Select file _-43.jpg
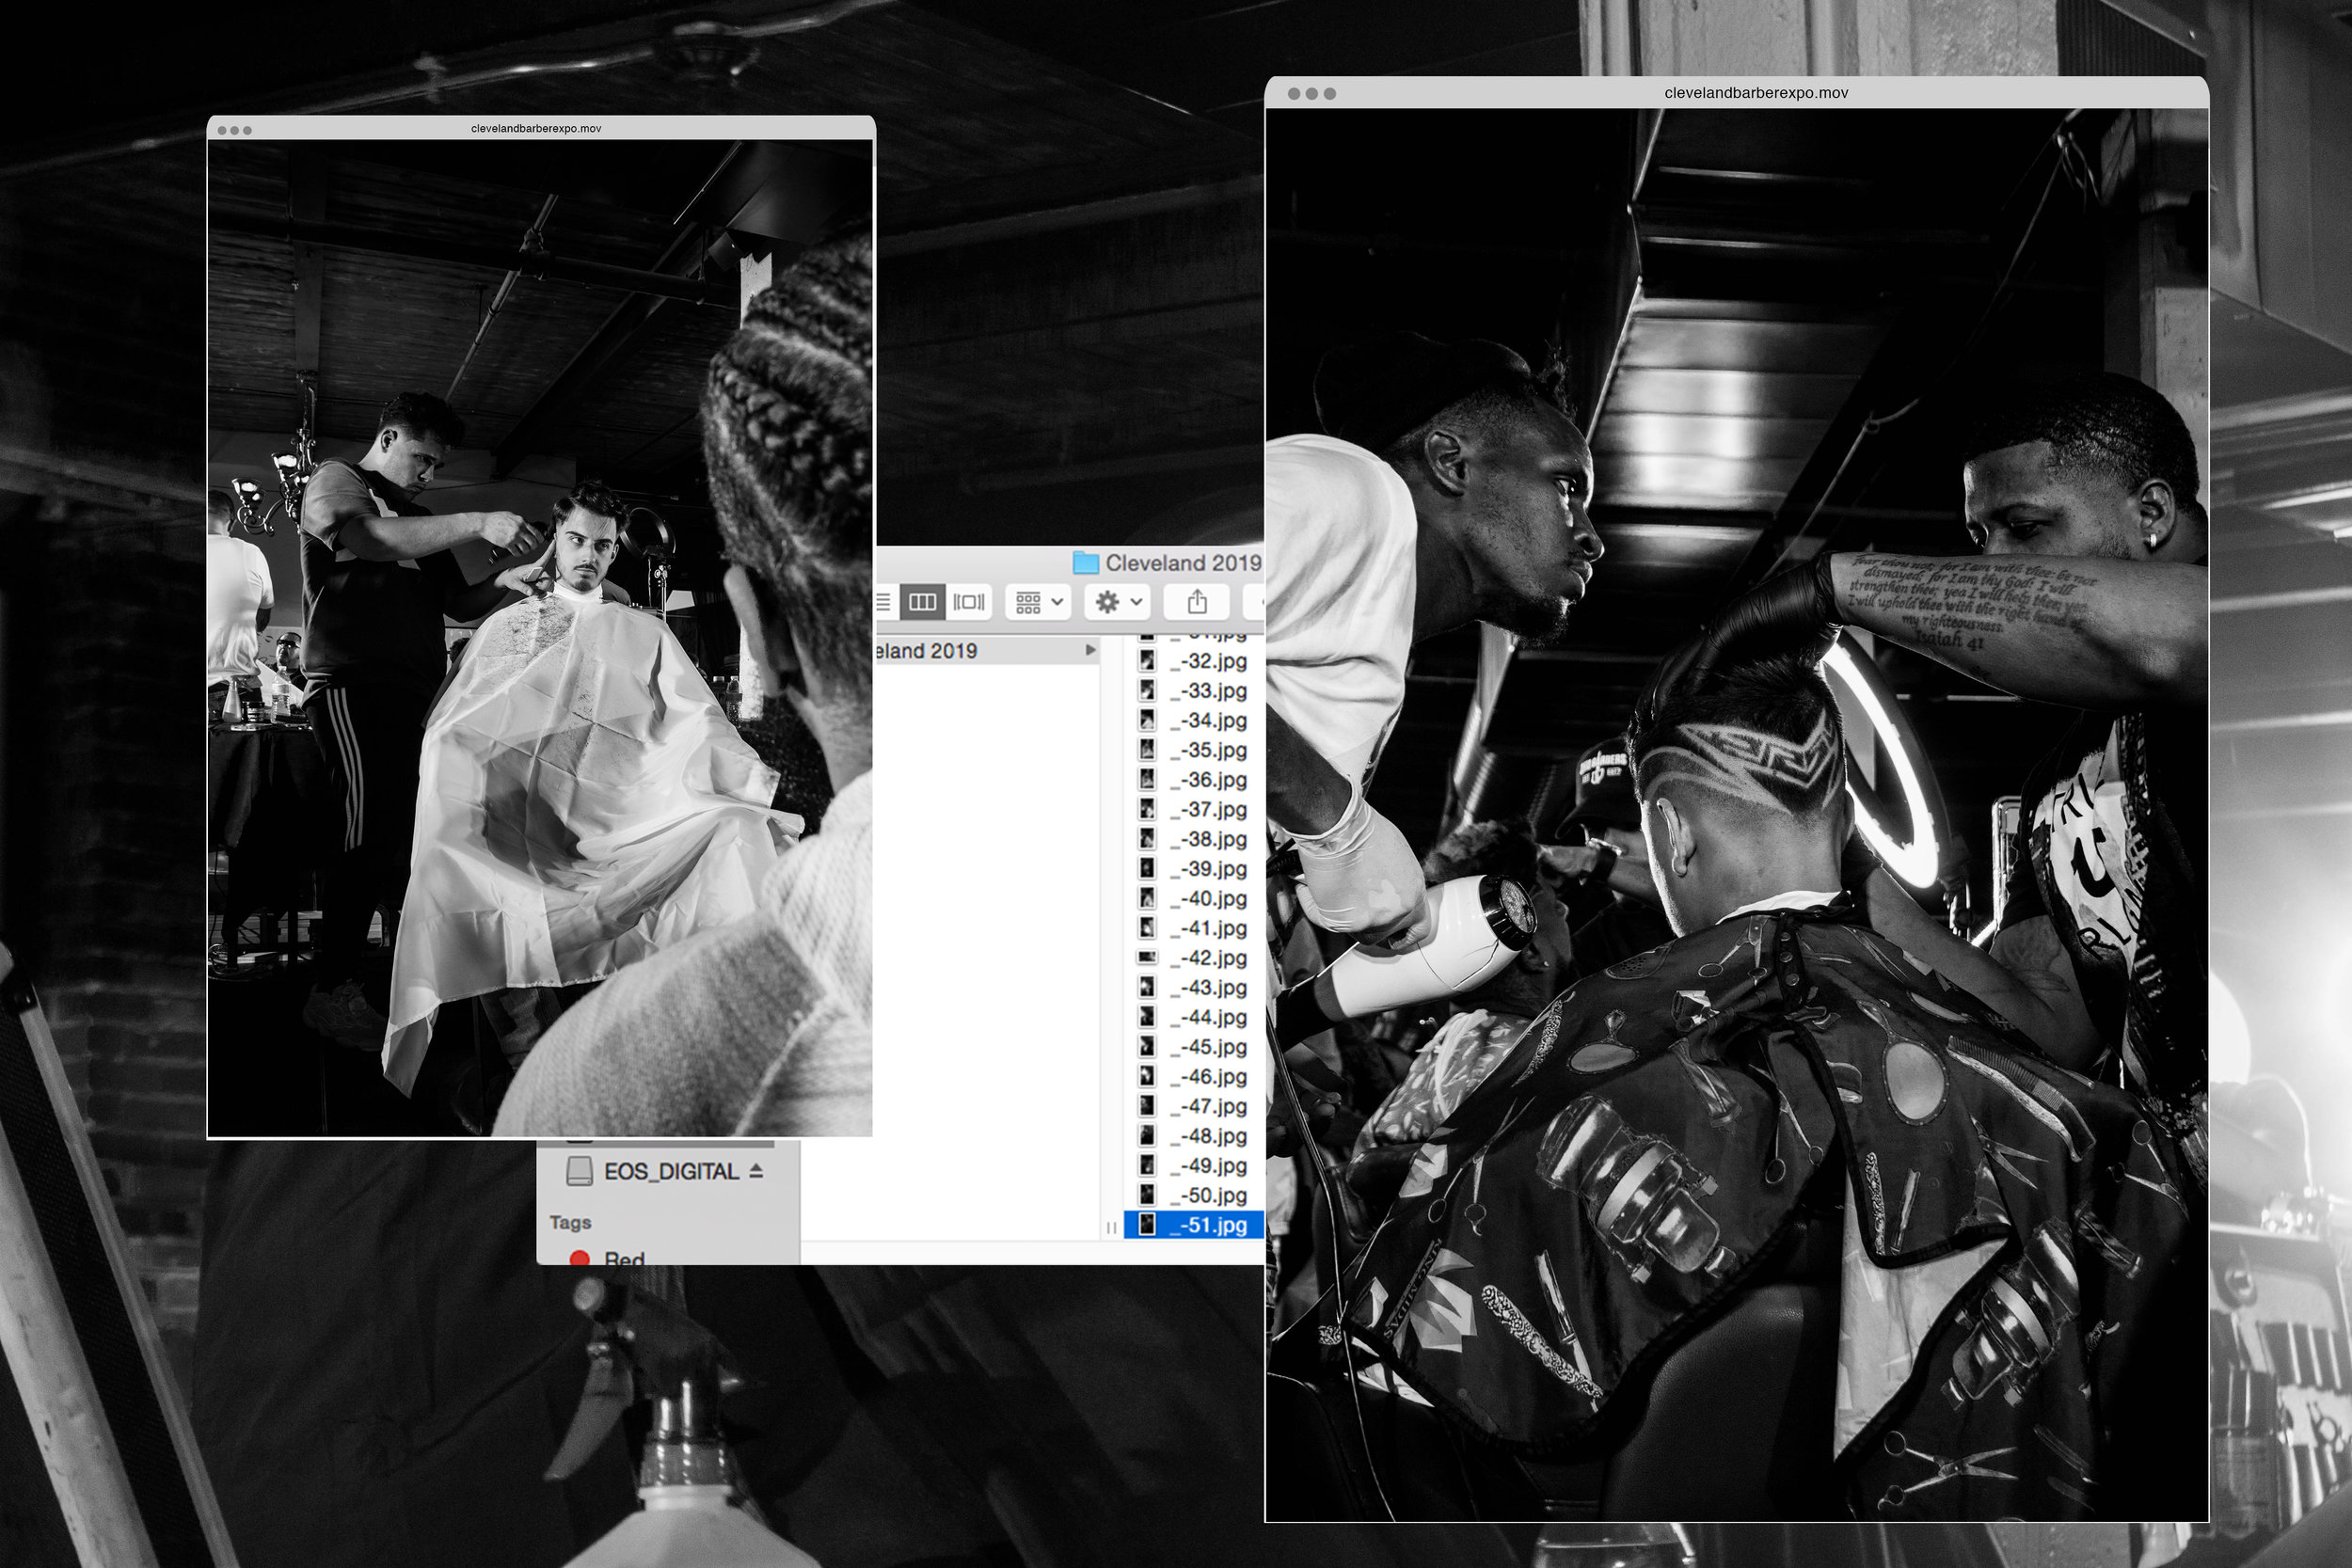Screen dimensions: 2352x1568 [x=1194, y=987]
